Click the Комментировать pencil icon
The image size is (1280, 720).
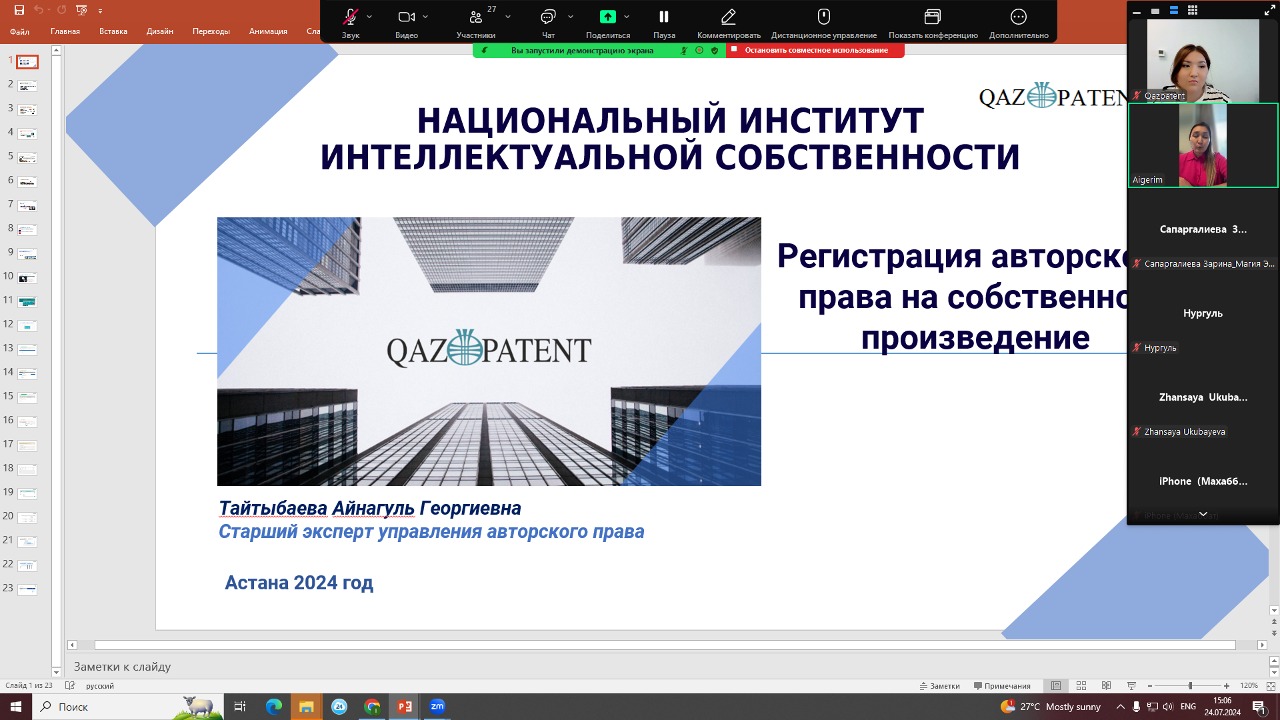point(729,17)
